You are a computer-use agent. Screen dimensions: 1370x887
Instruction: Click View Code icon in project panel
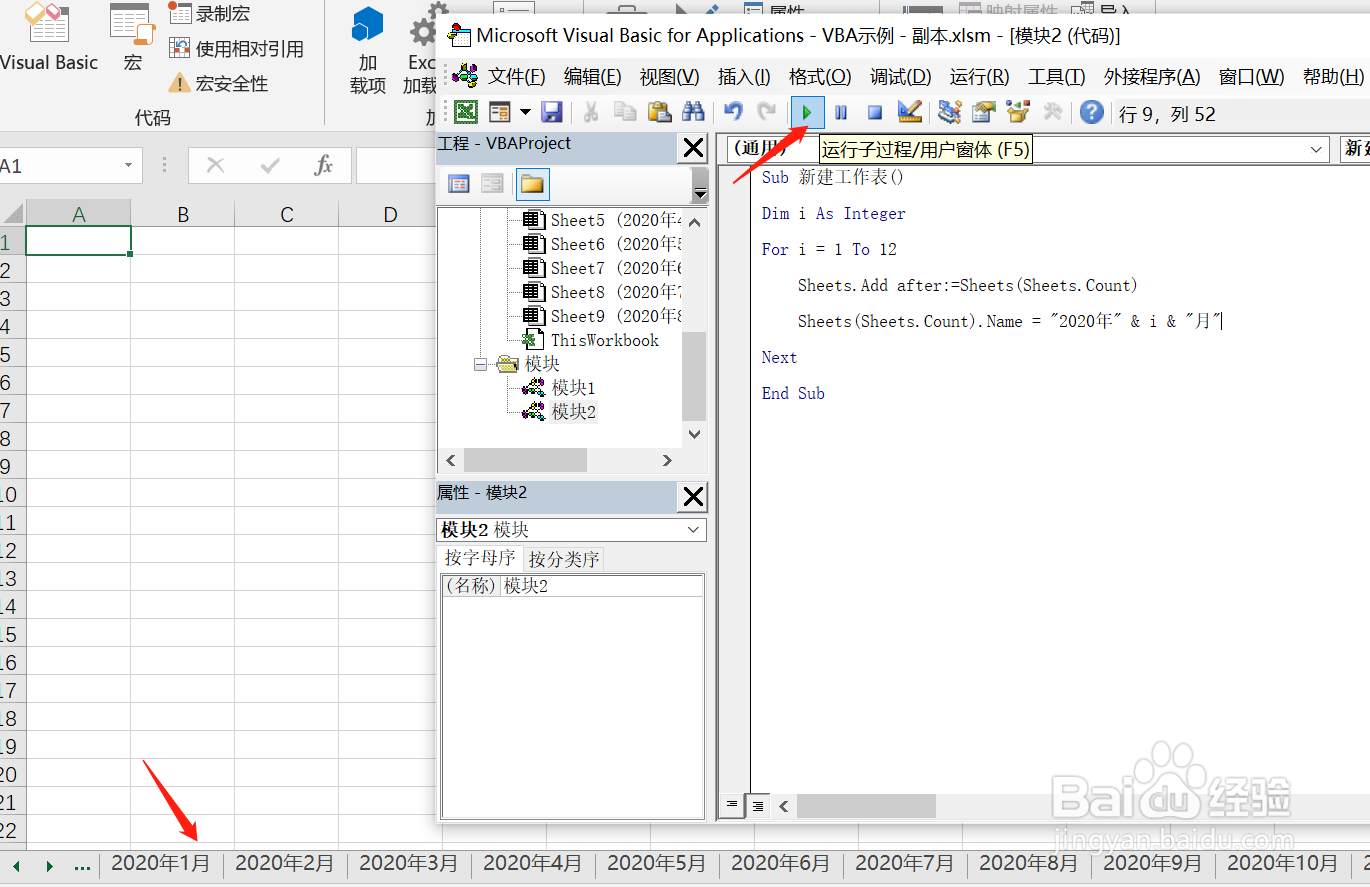tap(459, 184)
